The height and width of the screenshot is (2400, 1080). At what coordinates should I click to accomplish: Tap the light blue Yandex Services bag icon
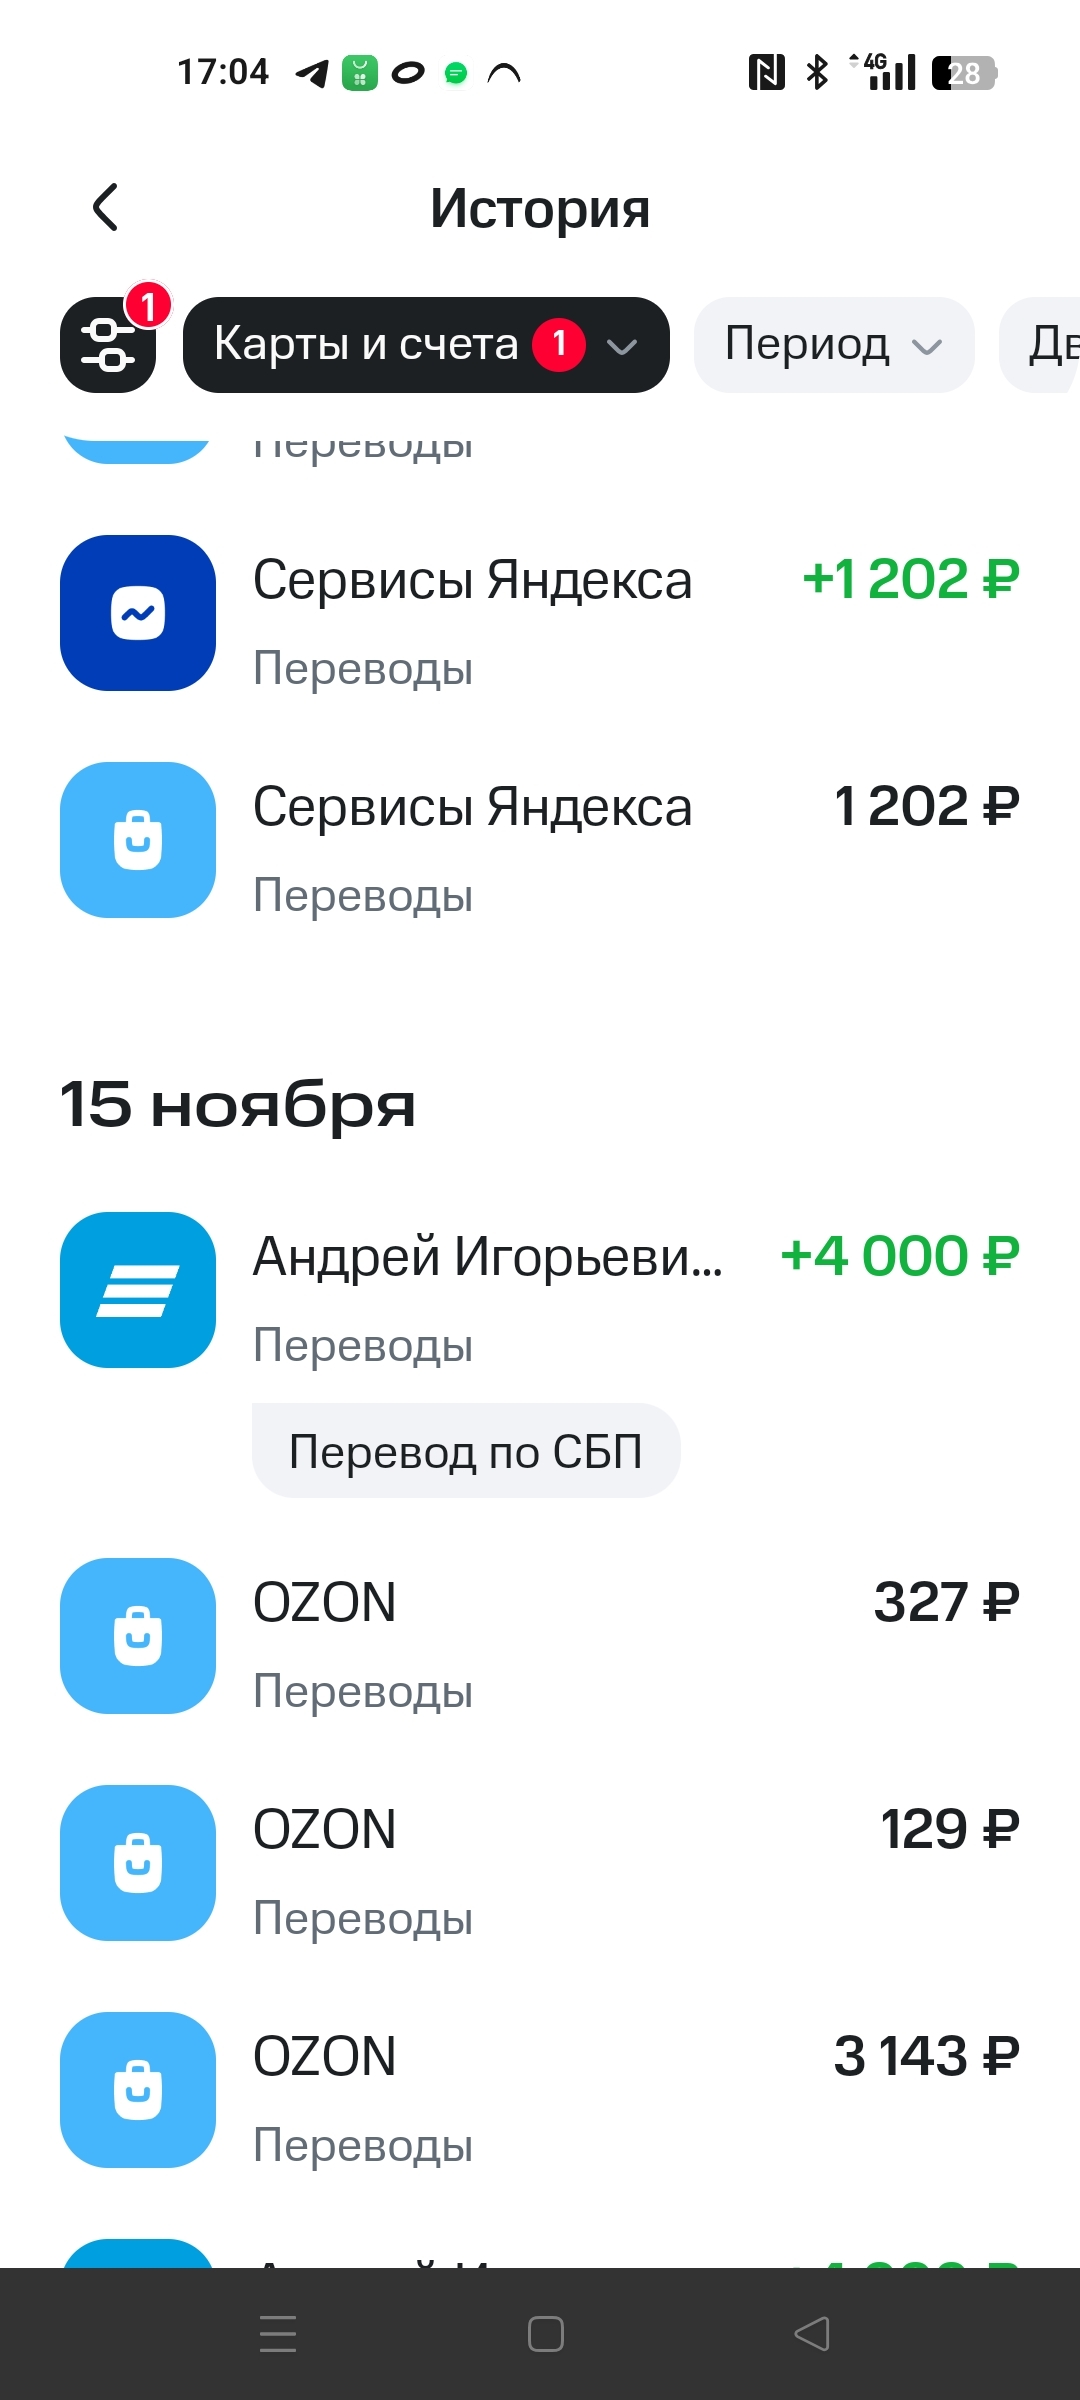pyautogui.click(x=138, y=840)
